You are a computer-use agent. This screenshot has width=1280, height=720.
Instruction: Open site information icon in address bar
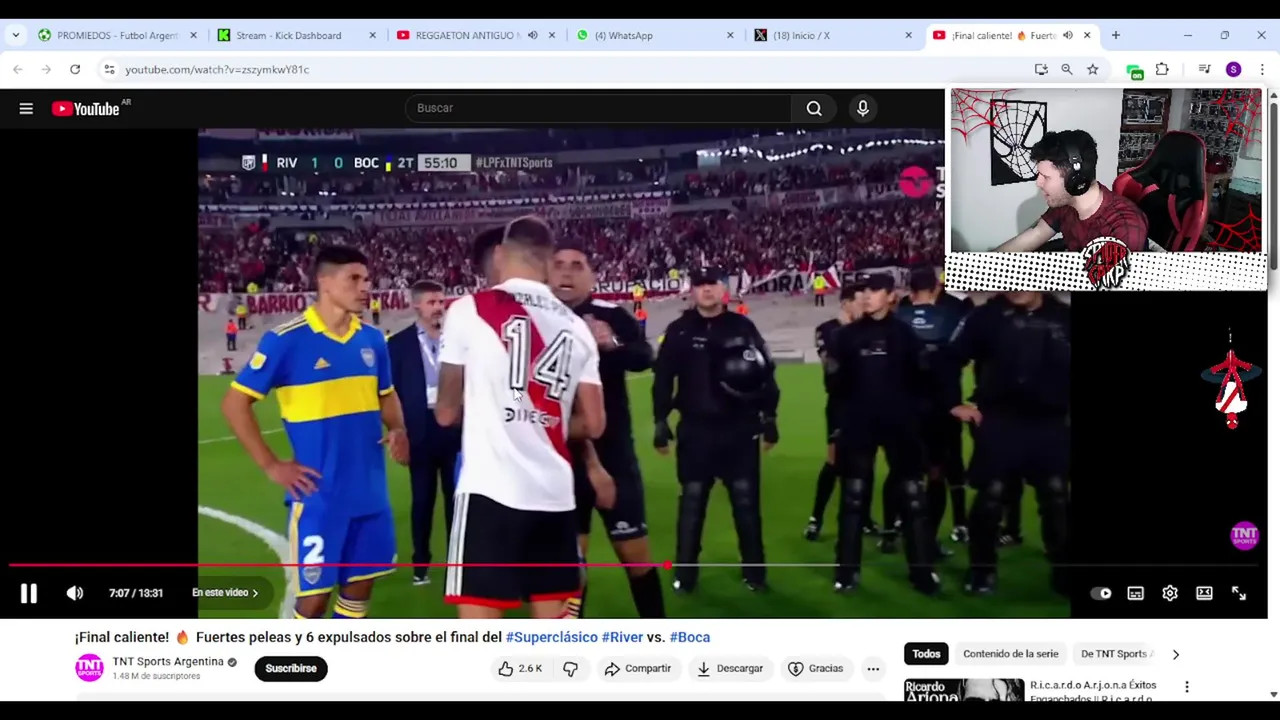click(109, 69)
